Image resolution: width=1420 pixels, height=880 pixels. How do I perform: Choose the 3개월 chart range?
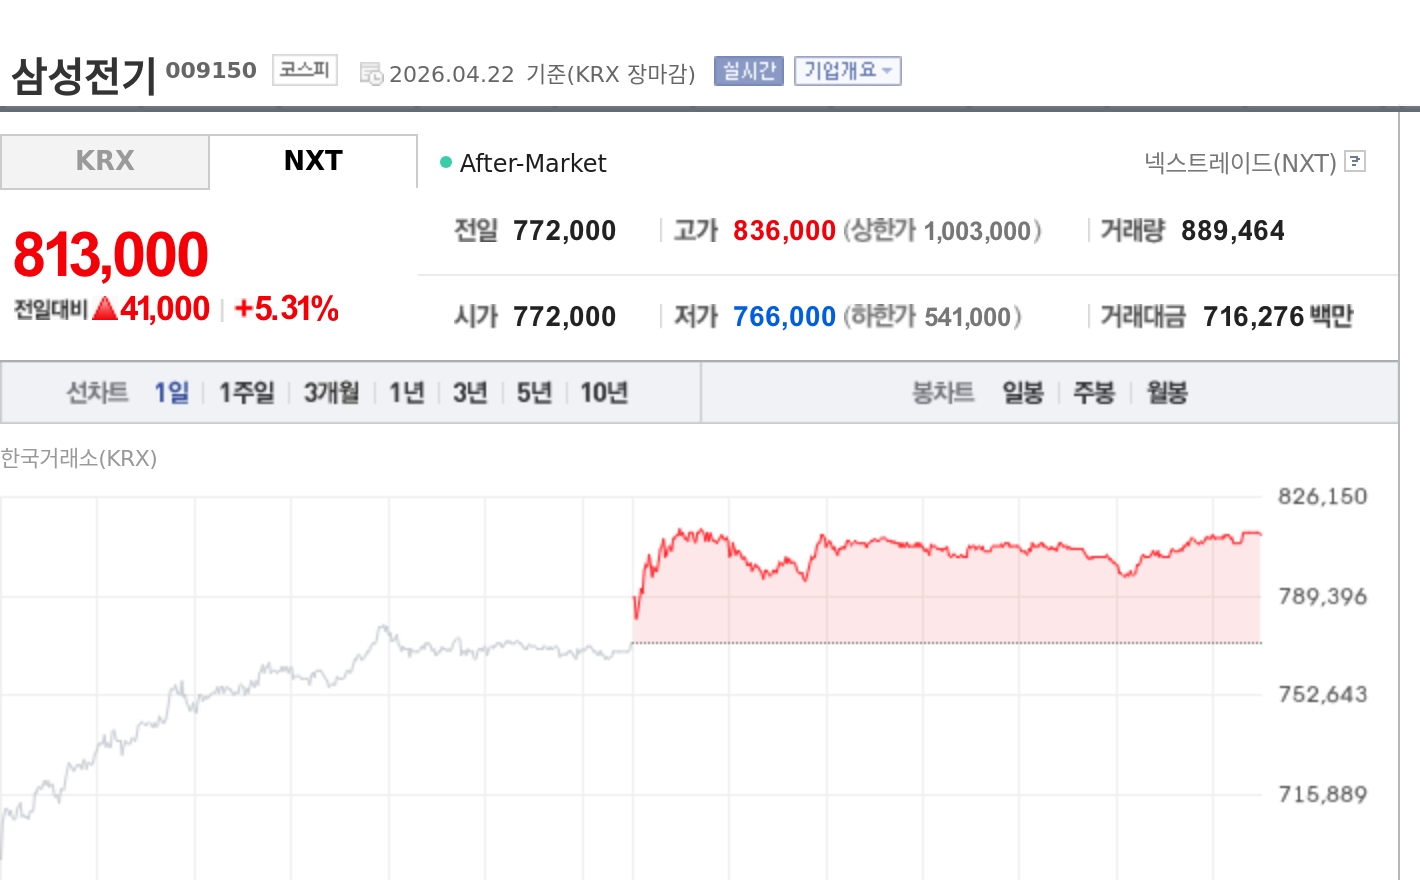tap(331, 392)
